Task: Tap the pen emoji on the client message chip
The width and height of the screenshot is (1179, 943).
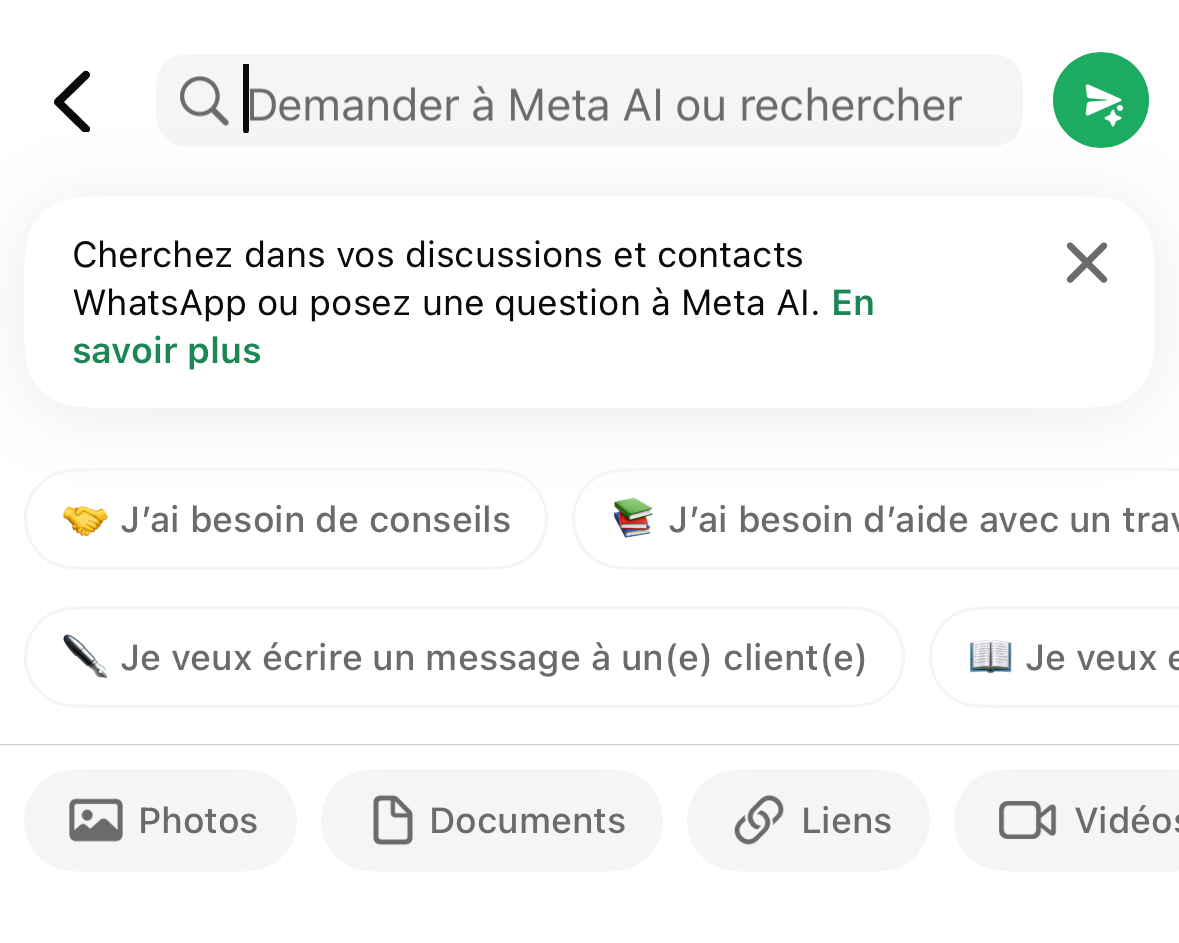Action: [86, 657]
